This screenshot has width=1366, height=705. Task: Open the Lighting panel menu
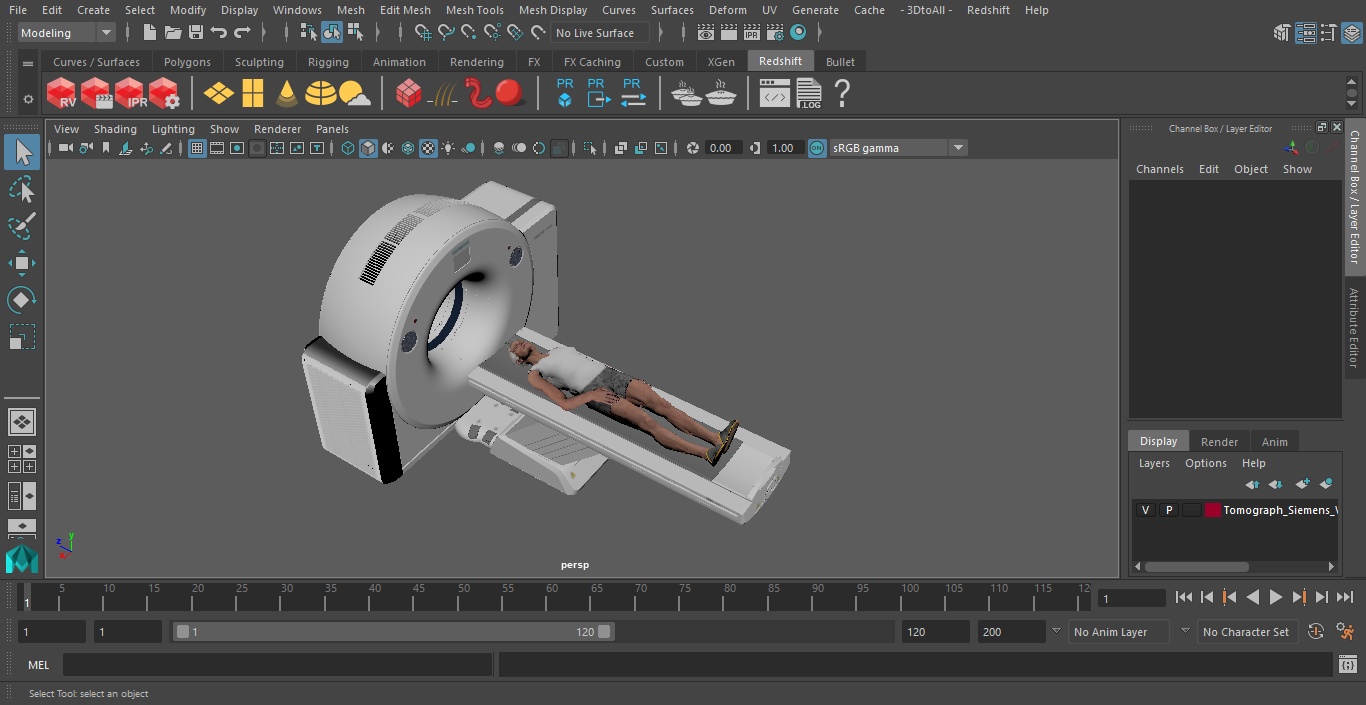coord(173,129)
